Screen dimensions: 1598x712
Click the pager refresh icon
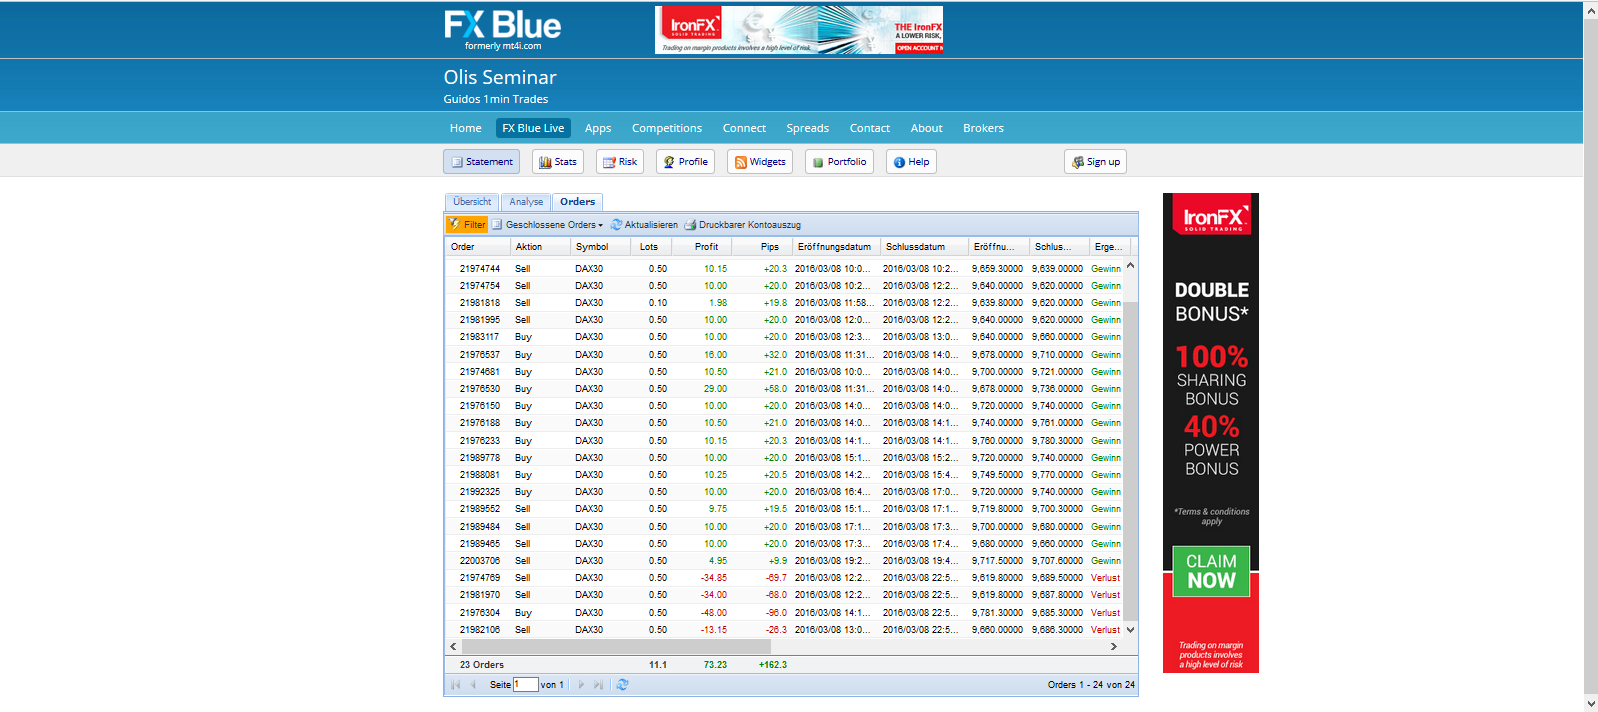622,685
